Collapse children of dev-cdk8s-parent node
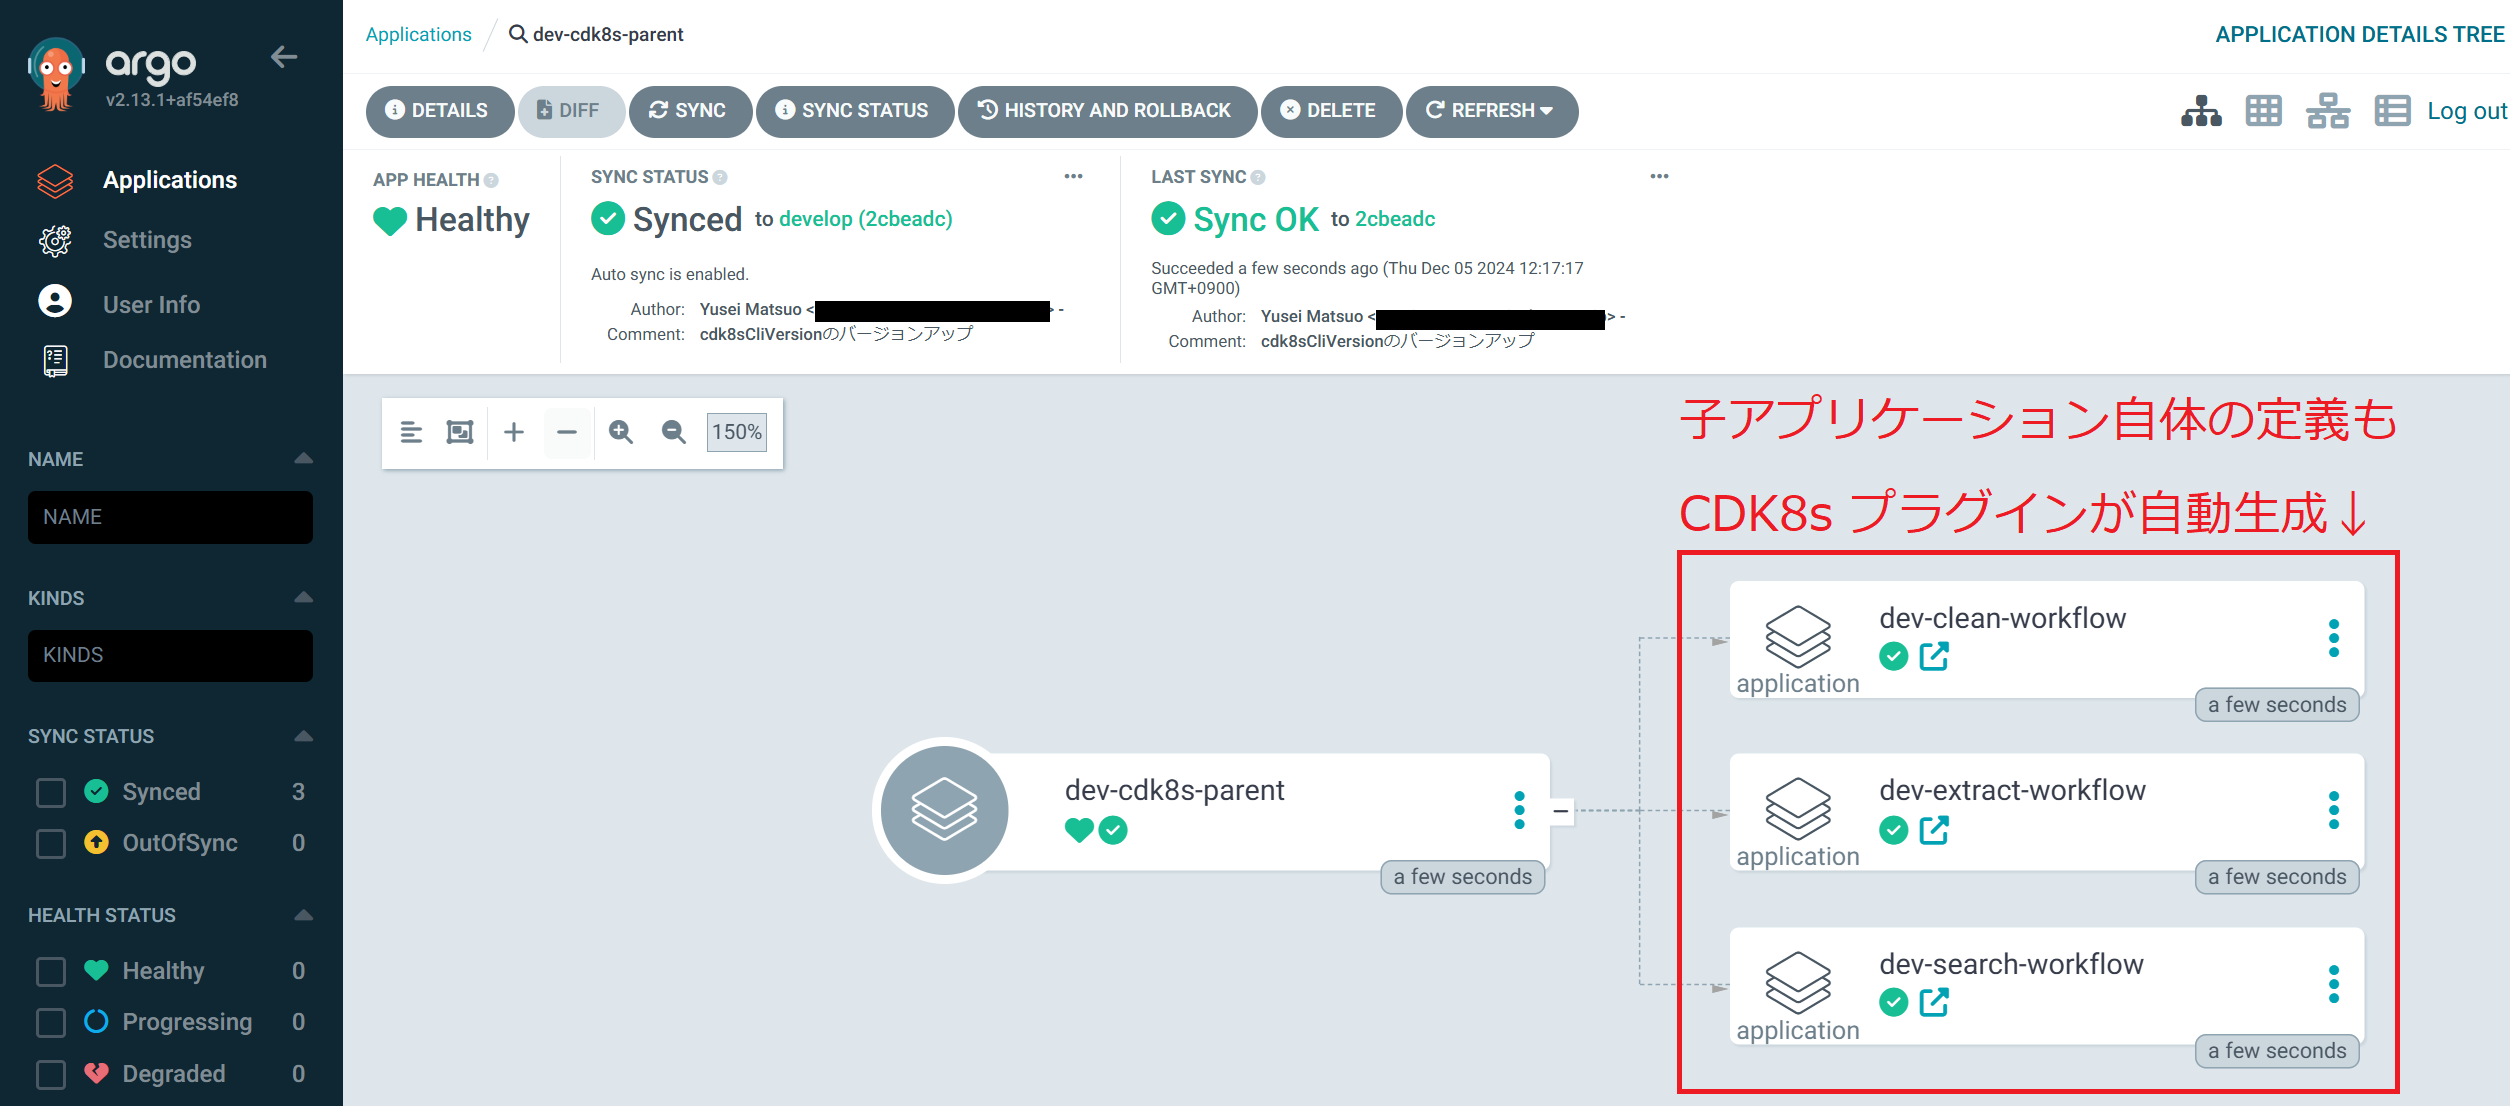Screen dimensions: 2510x1106 [x=1562, y=811]
